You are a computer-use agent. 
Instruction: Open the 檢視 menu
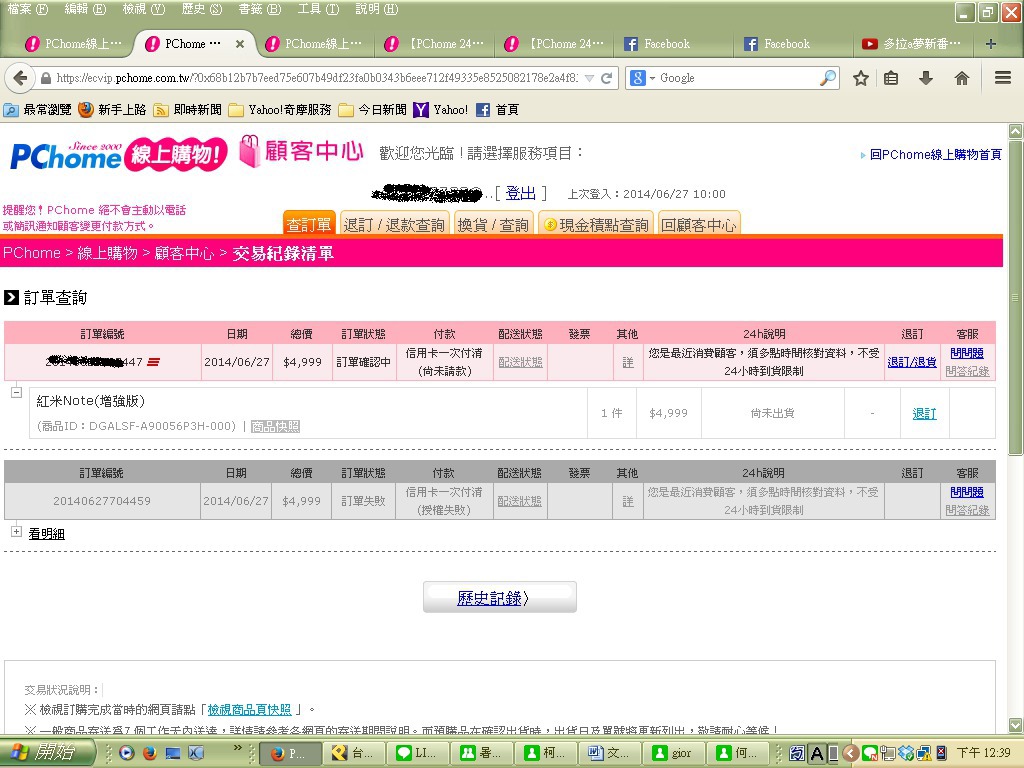coord(144,9)
